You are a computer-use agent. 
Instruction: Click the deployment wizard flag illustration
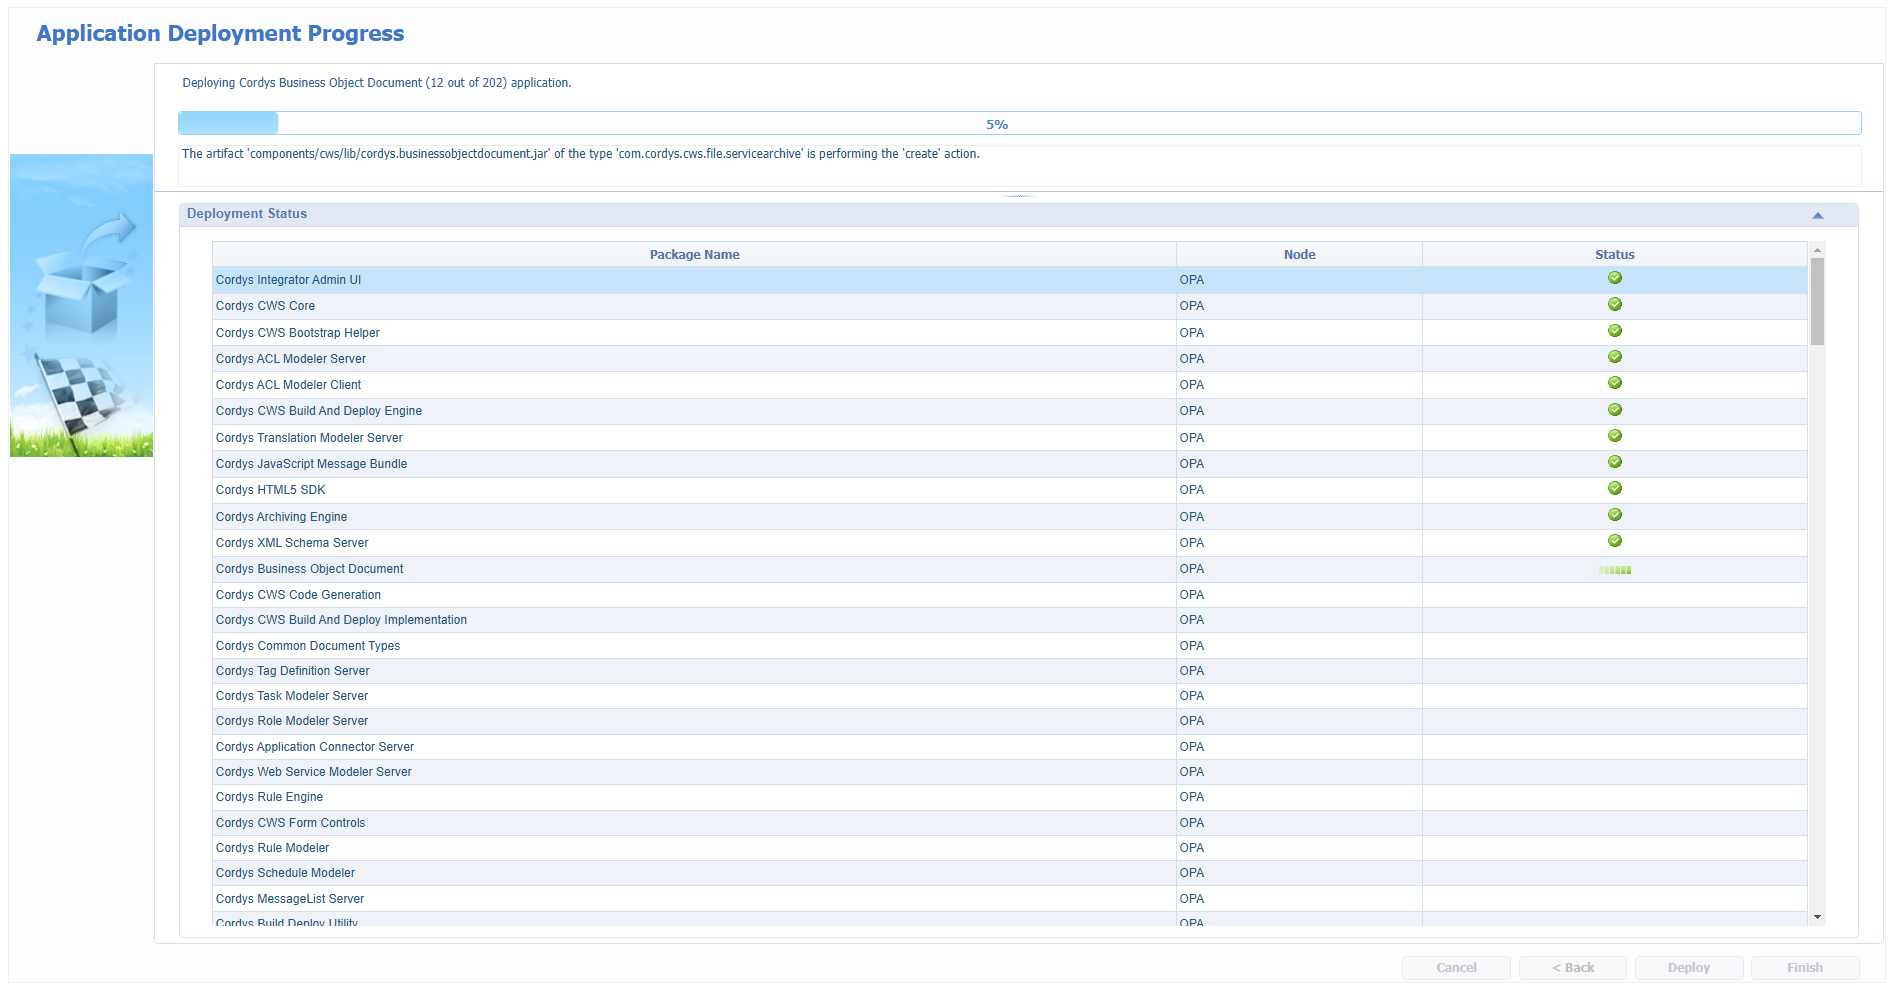pyautogui.click(x=81, y=305)
